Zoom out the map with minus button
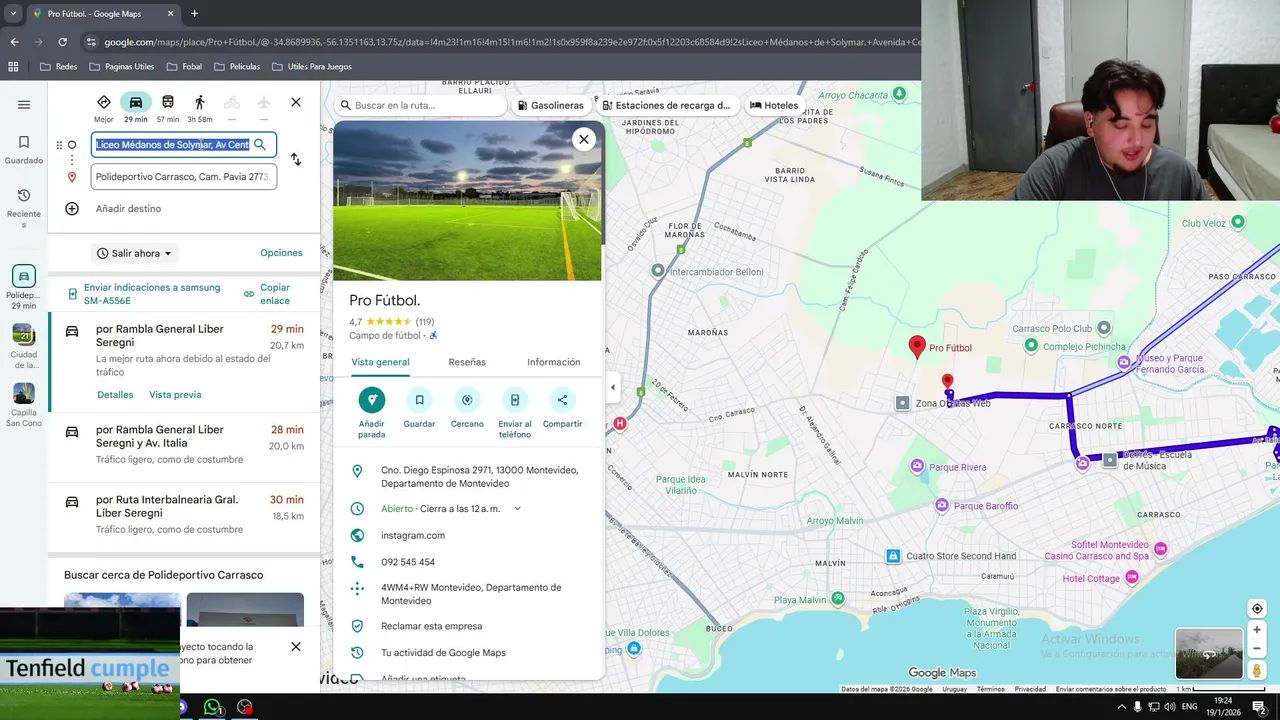Screen dimensions: 1280x720 (x=1257, y=648)
